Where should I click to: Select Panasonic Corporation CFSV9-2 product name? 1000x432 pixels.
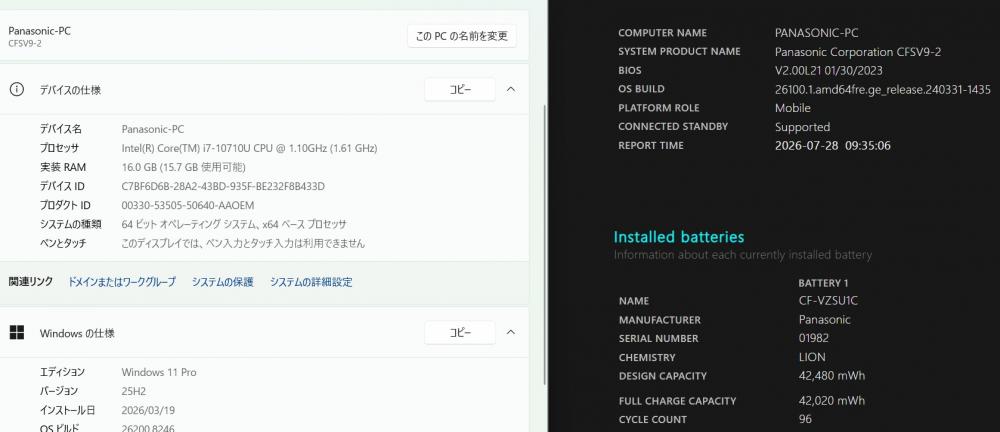[x=858, y=52]
